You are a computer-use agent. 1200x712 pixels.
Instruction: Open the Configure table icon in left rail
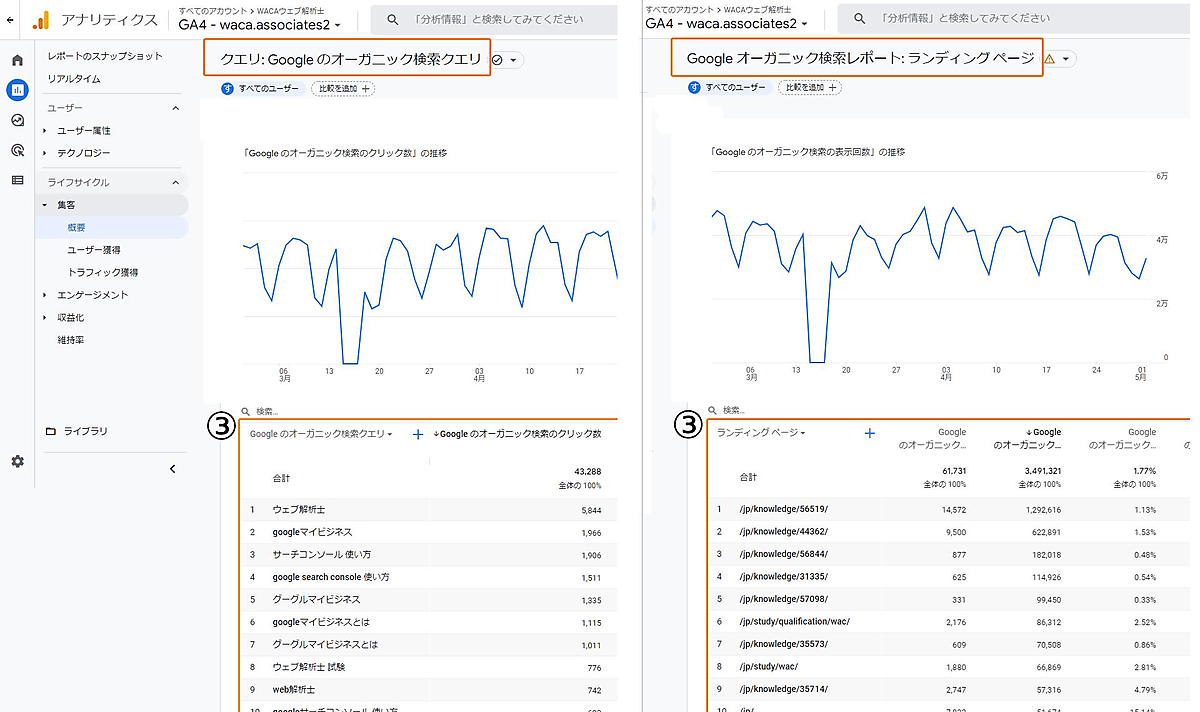click(x=17, y=181)
